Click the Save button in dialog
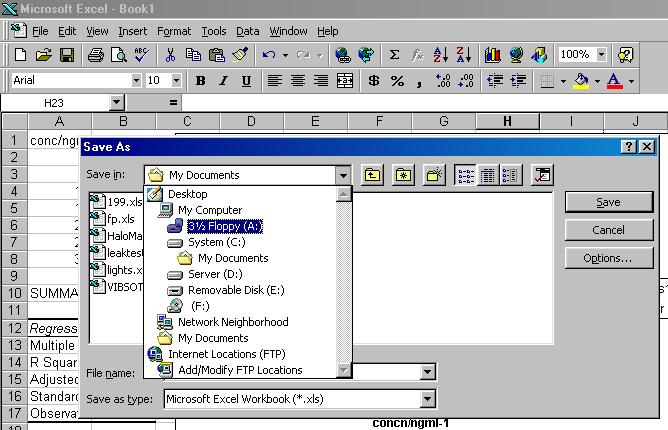668x430 pixels. click(609, 202)
